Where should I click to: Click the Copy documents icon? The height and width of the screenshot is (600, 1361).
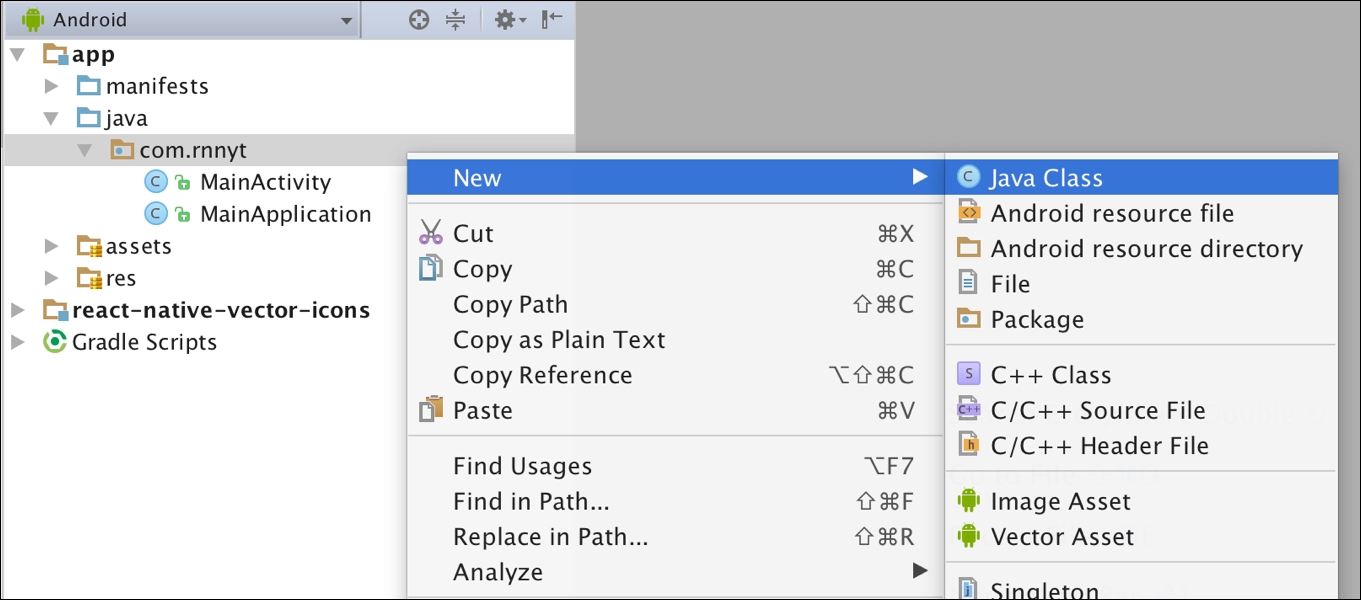[431, 268]
